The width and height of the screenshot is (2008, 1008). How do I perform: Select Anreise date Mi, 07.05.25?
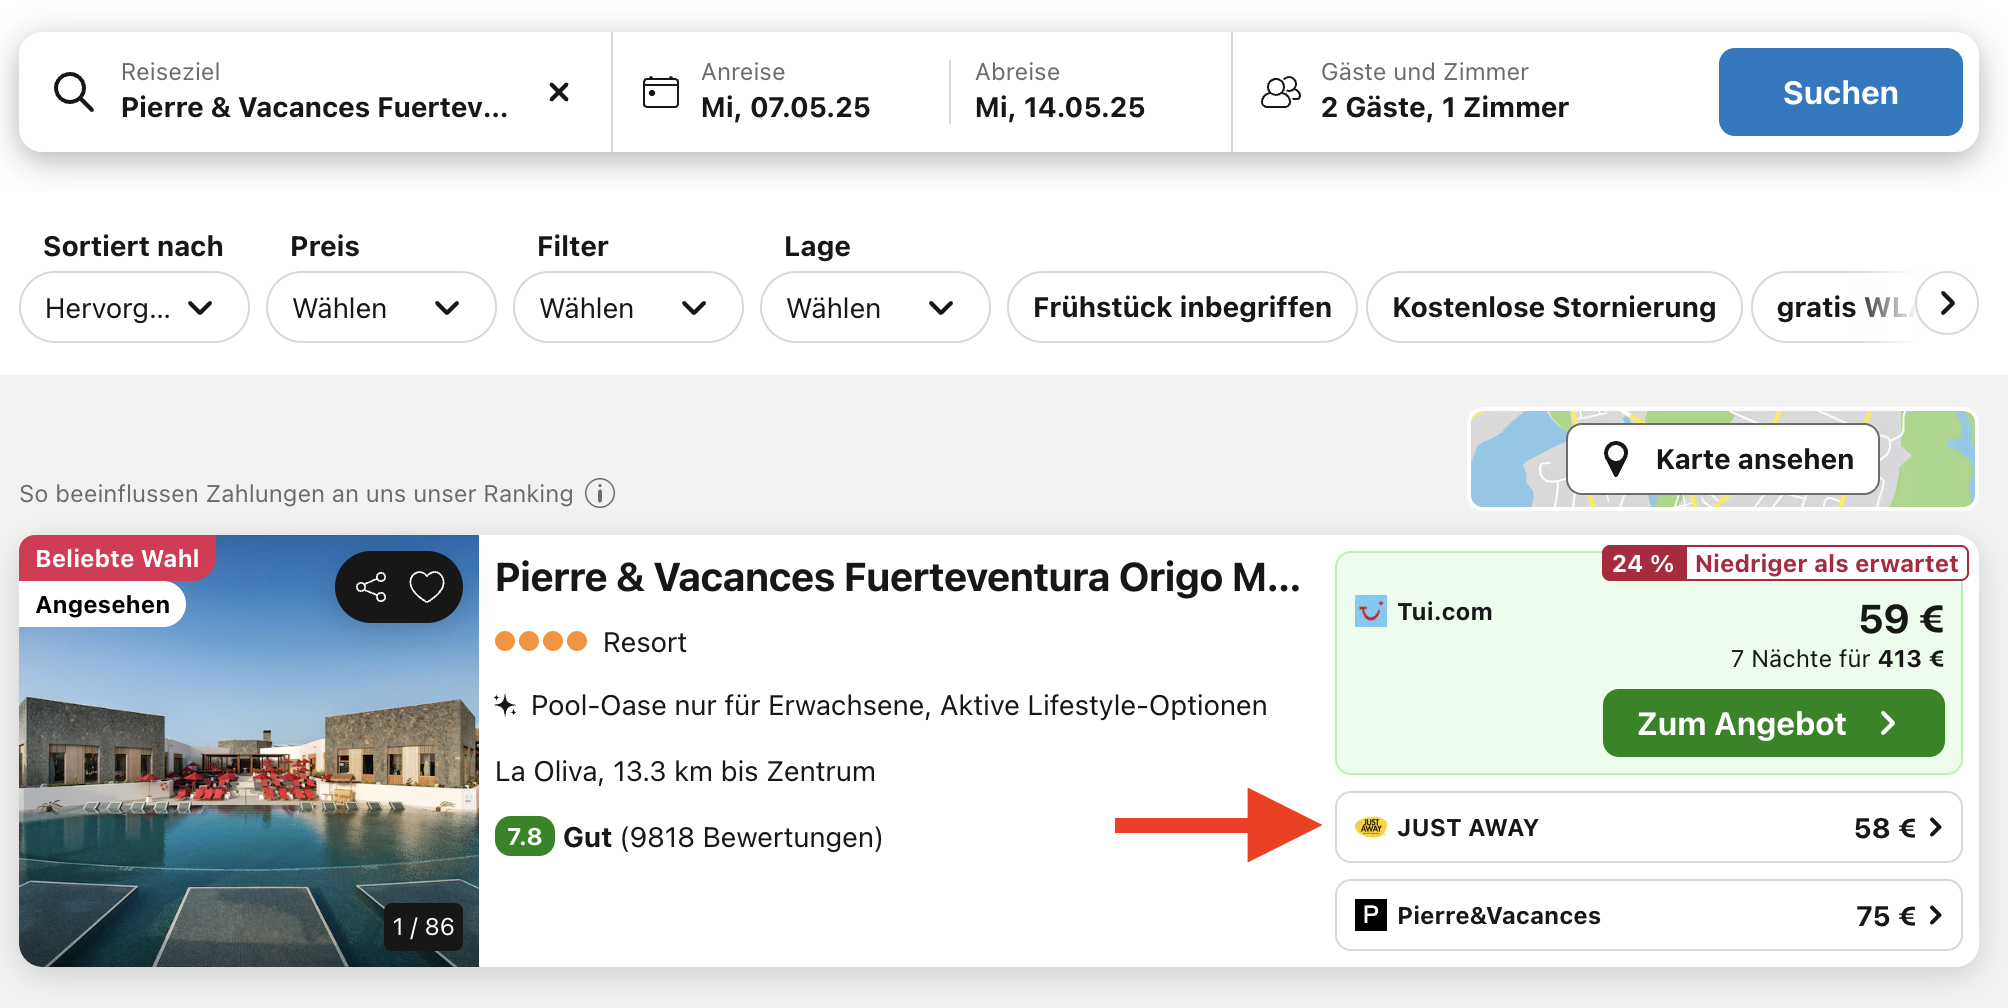[x=785, y=91]
